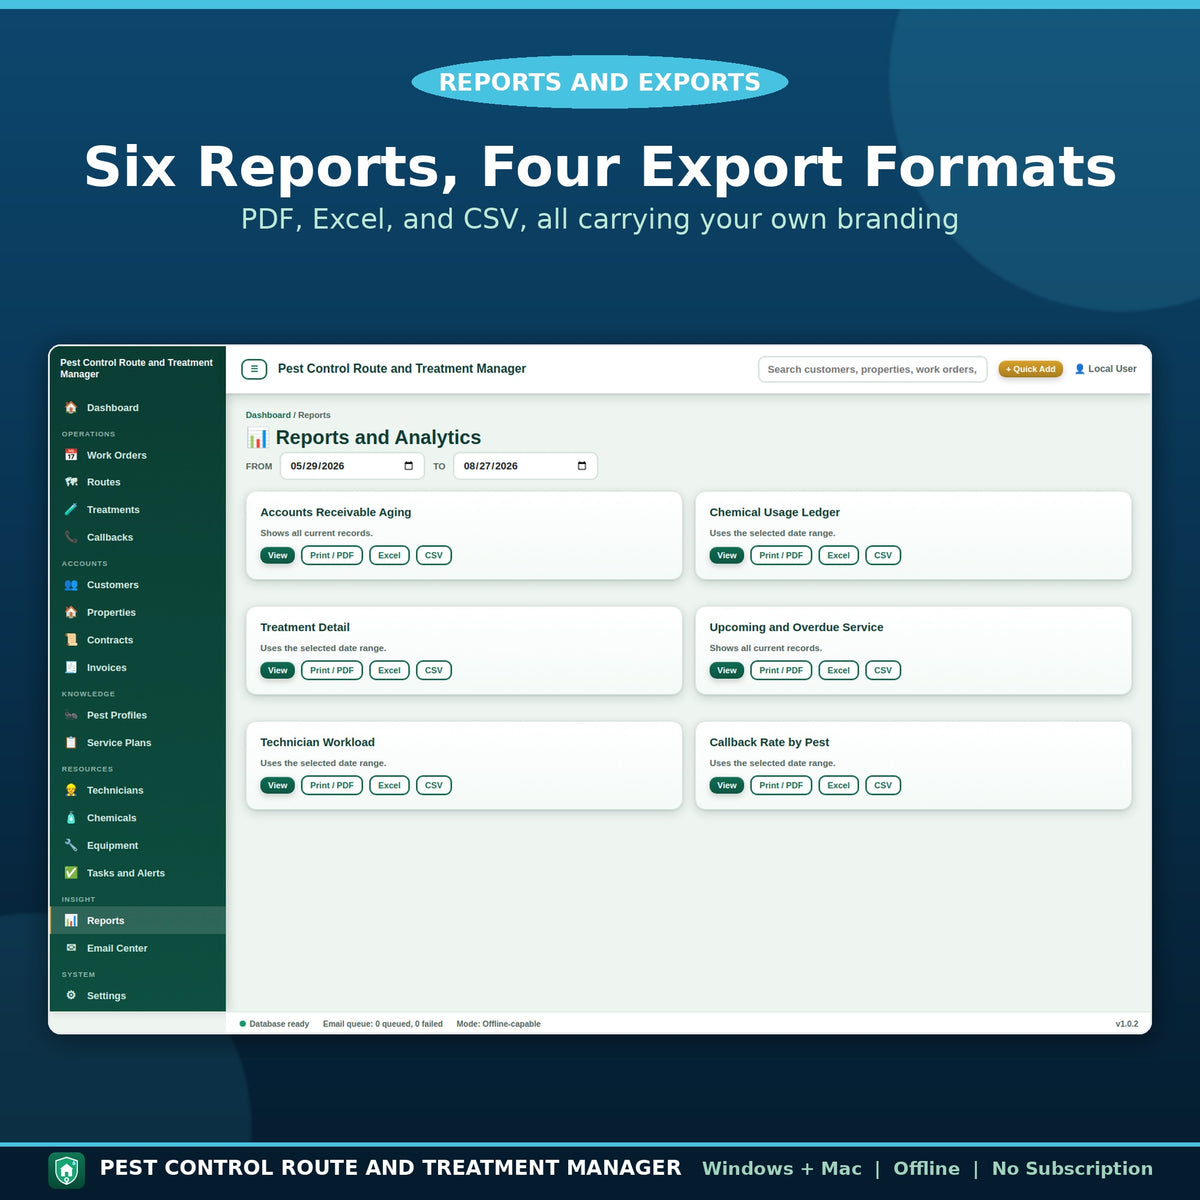The height and width of the screenshot is (1200, 1200).
Task: Open Settings in the sidebar
Action: pos(138,995)
